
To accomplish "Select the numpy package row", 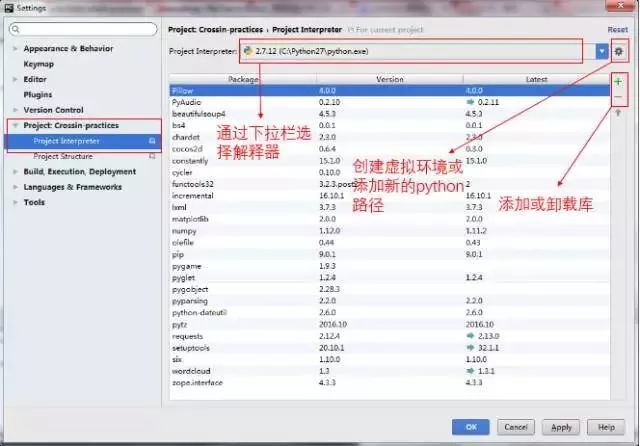I will pos(390,231).
